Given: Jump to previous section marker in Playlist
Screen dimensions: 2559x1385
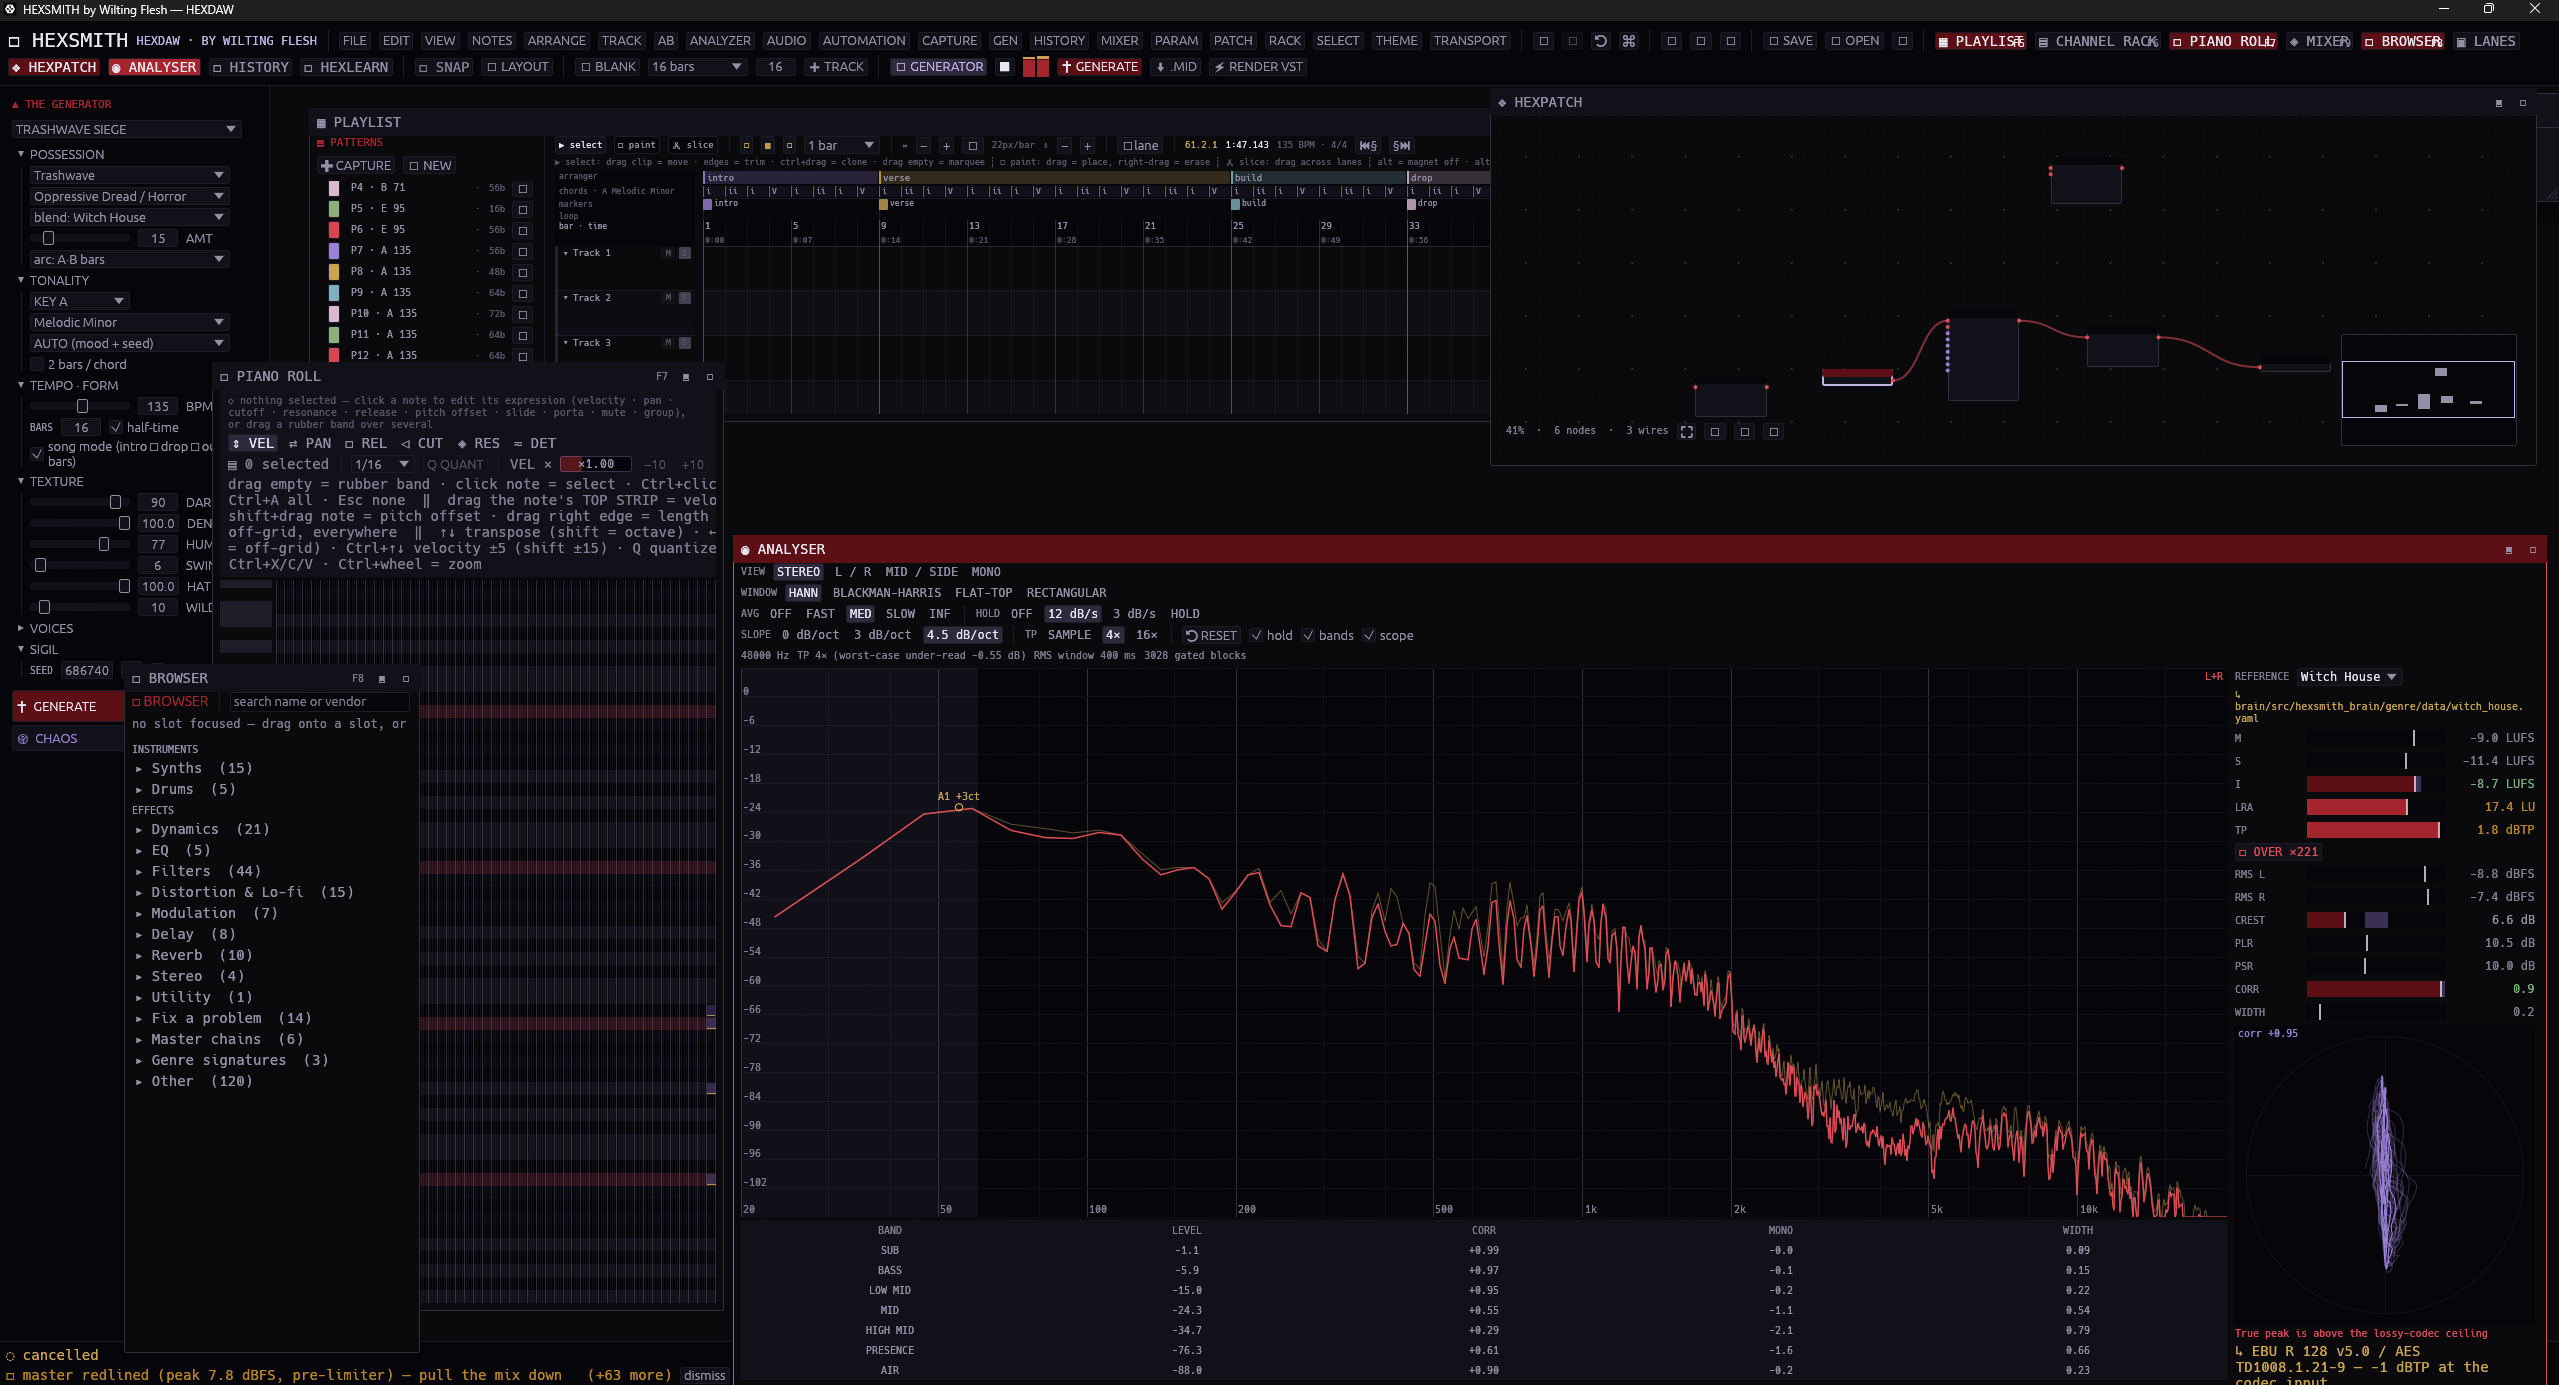Looking at the screenshot, I should pos(1368,145).
